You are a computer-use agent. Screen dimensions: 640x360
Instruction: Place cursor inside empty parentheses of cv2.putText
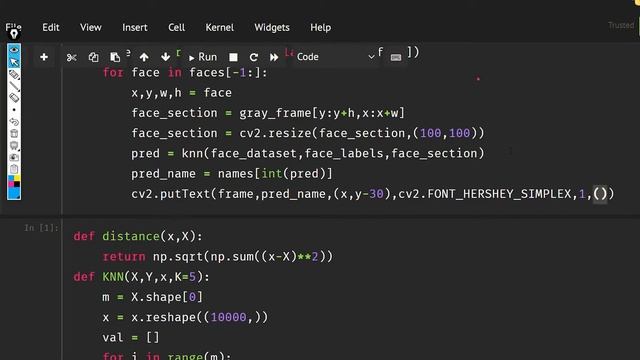point(600,194)
